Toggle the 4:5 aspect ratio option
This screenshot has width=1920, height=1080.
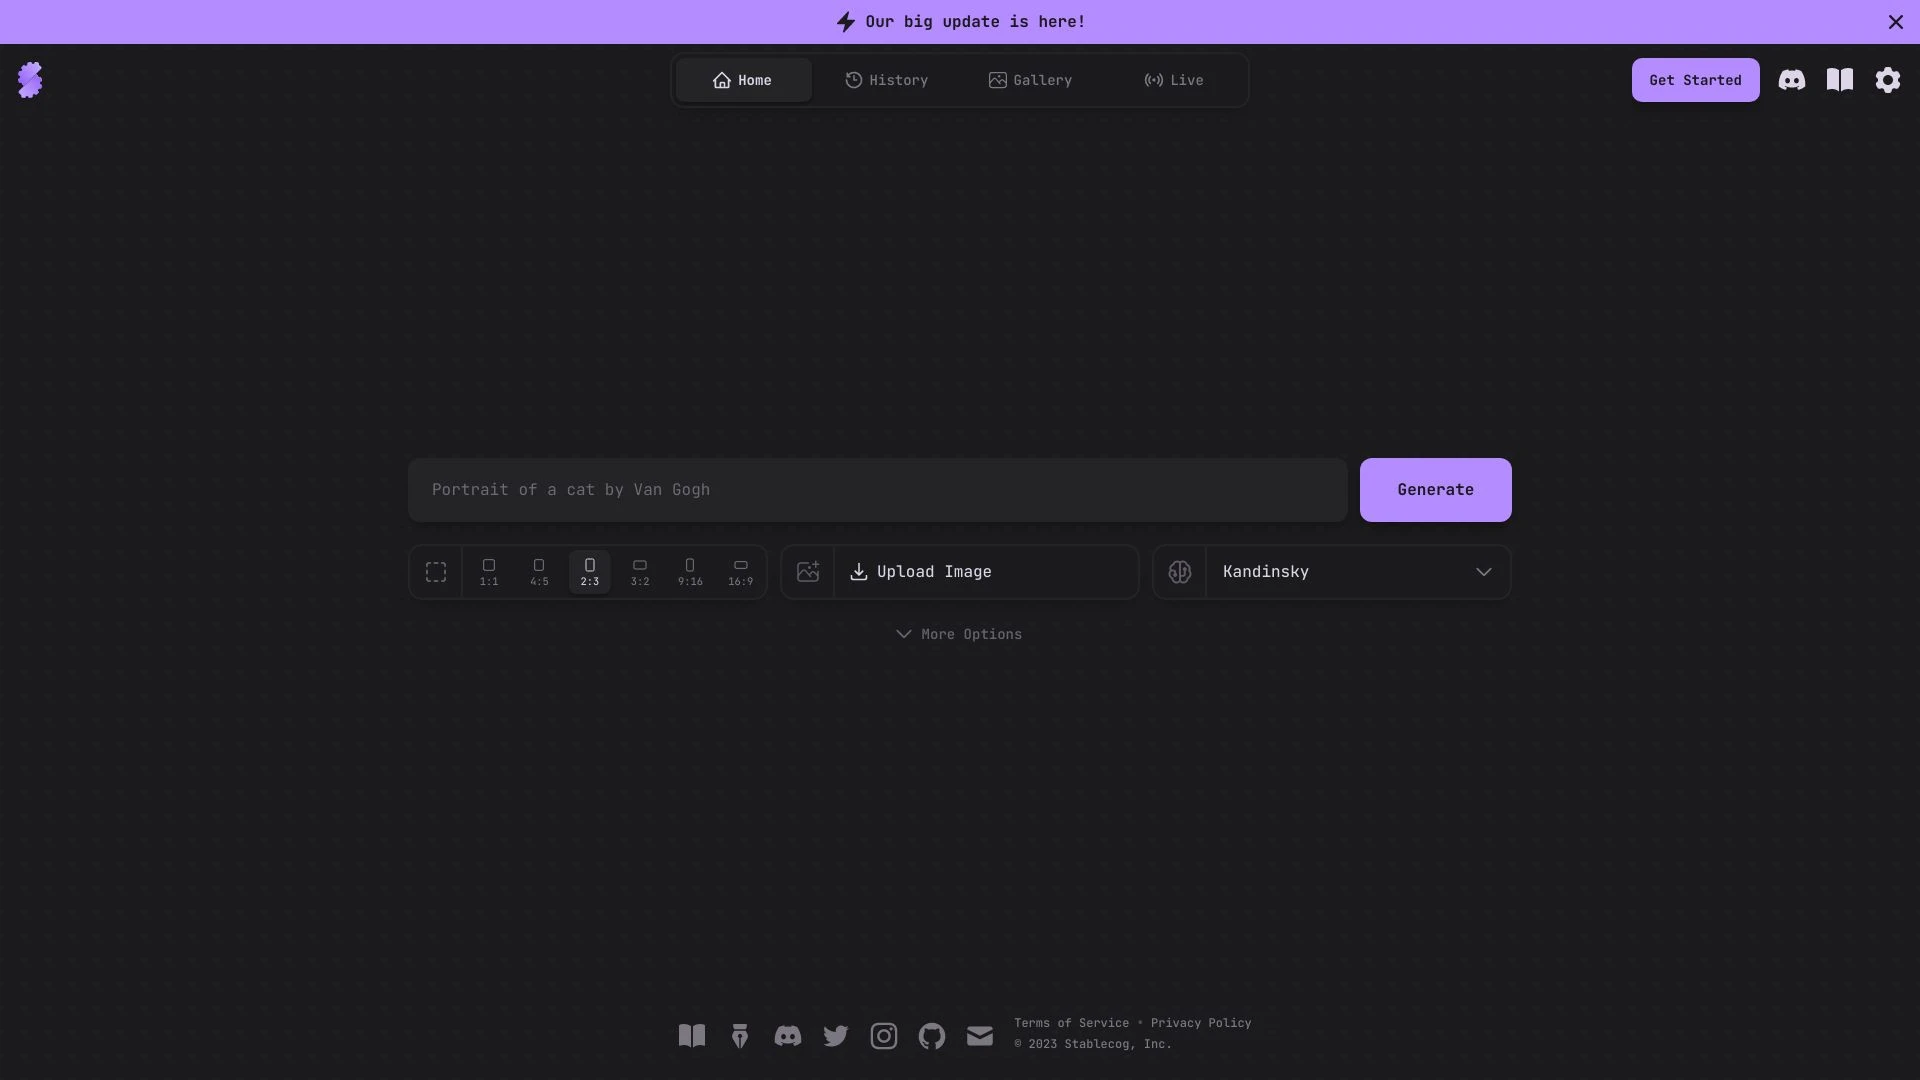tap(538, 572)
